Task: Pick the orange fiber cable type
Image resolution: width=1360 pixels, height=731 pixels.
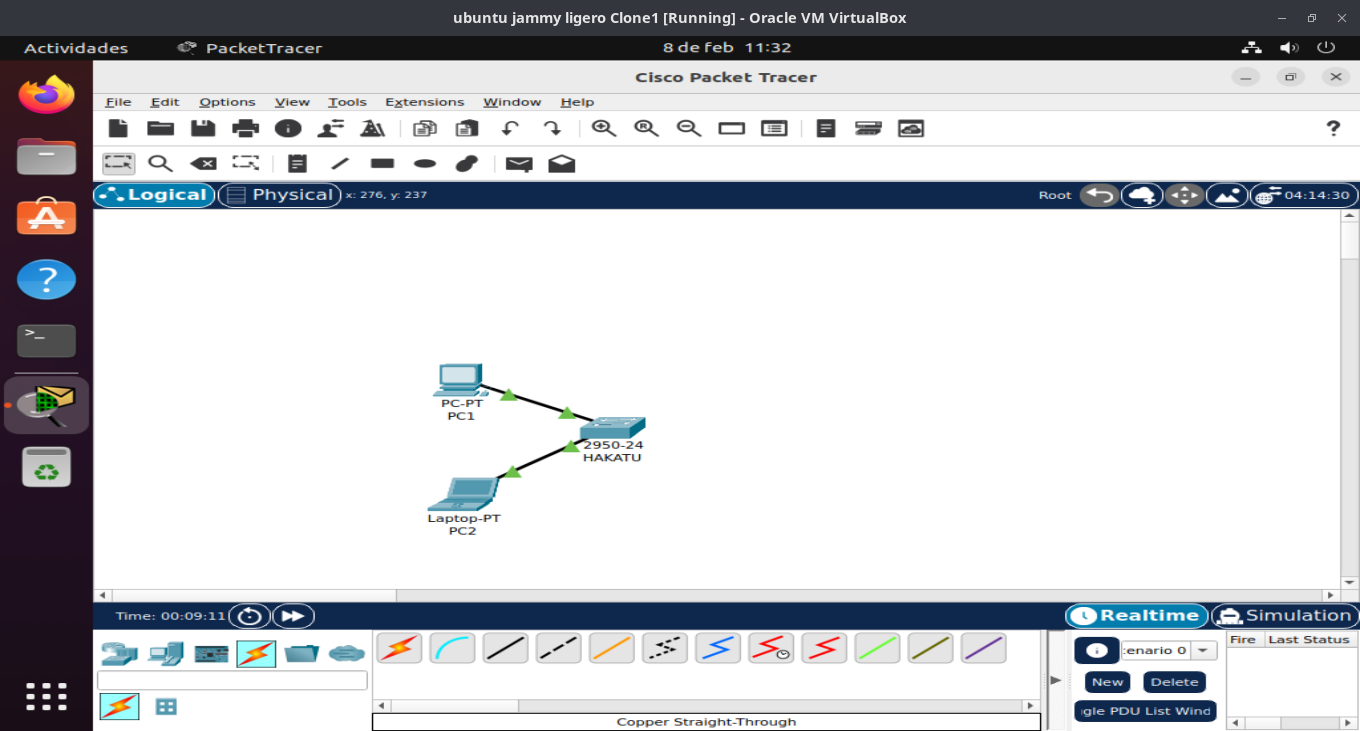Action: click(611, 648)
